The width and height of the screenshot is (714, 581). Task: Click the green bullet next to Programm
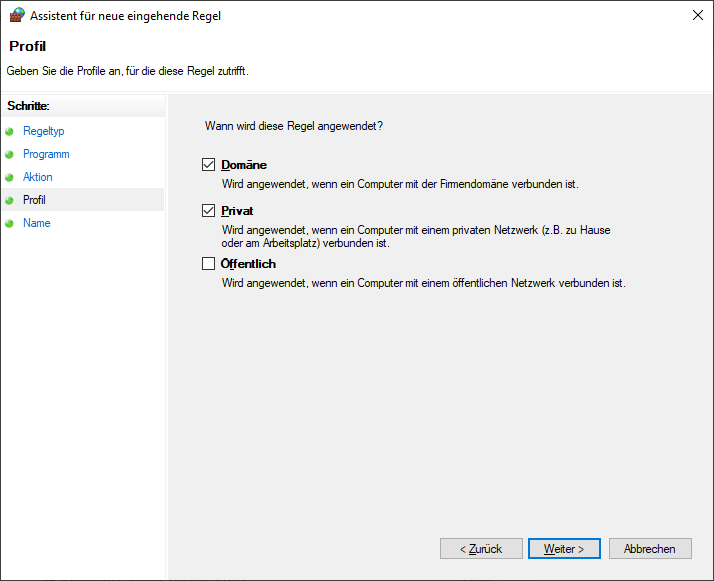(10, 155)
